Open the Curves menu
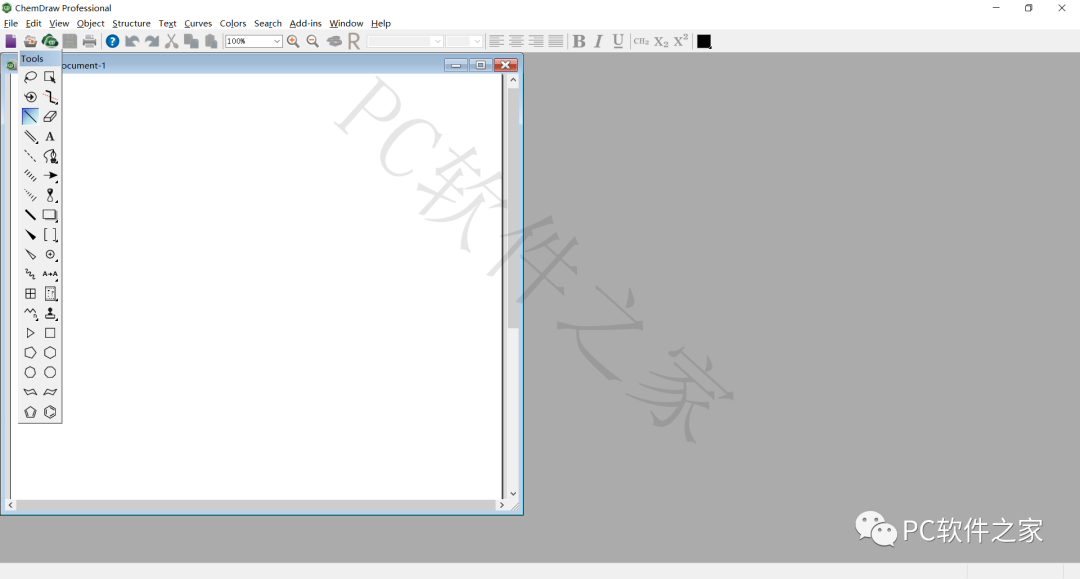 point(198,23)
